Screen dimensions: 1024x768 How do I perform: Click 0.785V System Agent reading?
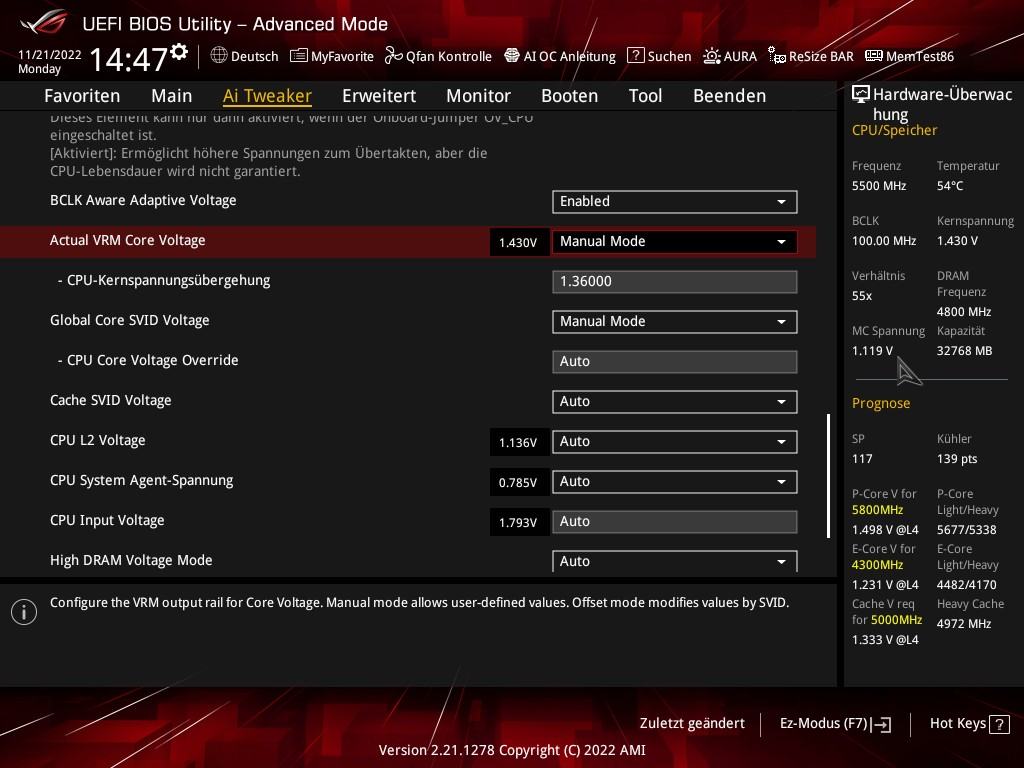point(519,483)
